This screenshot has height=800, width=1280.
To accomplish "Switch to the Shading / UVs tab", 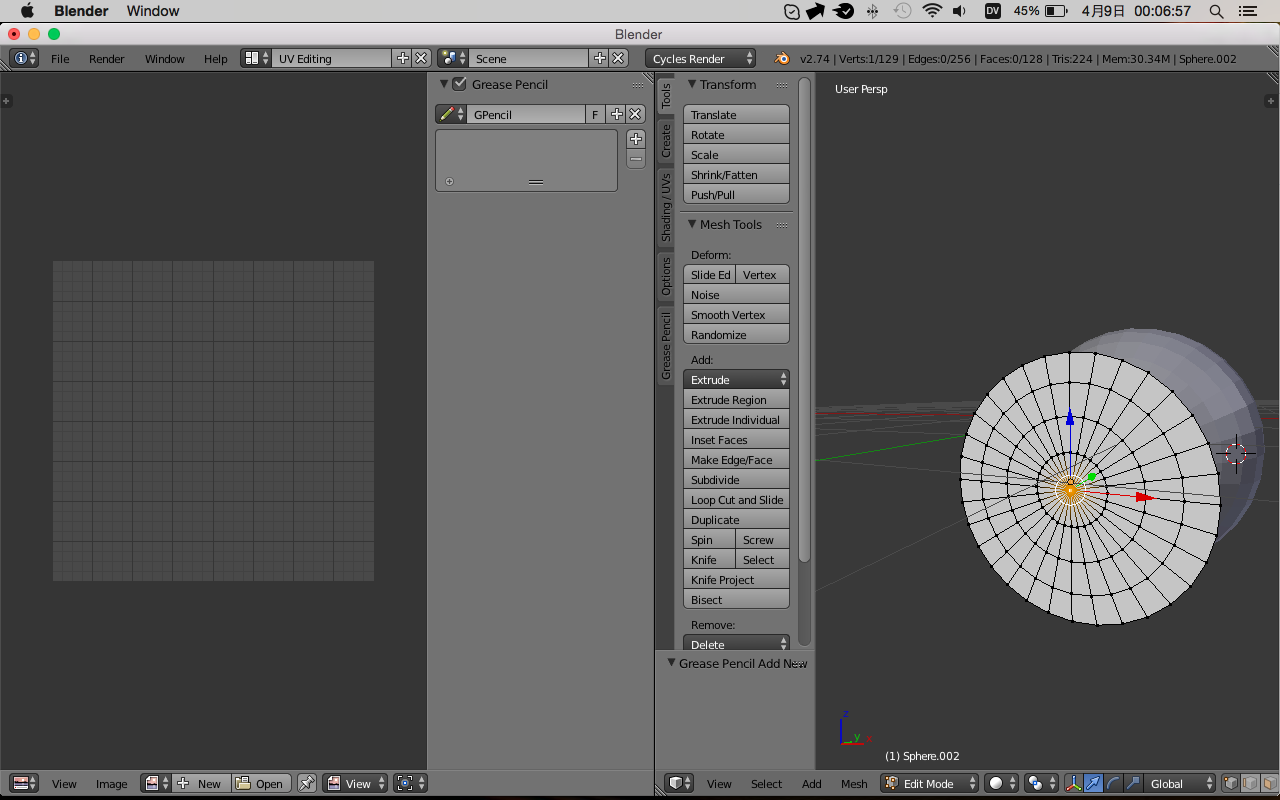I will pos(666,207).
